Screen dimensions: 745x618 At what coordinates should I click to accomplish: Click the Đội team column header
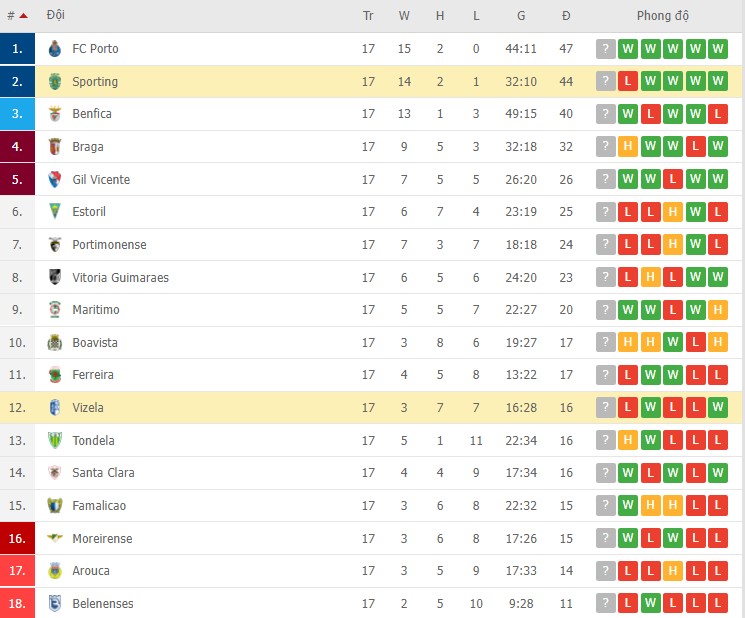[56, 16]
